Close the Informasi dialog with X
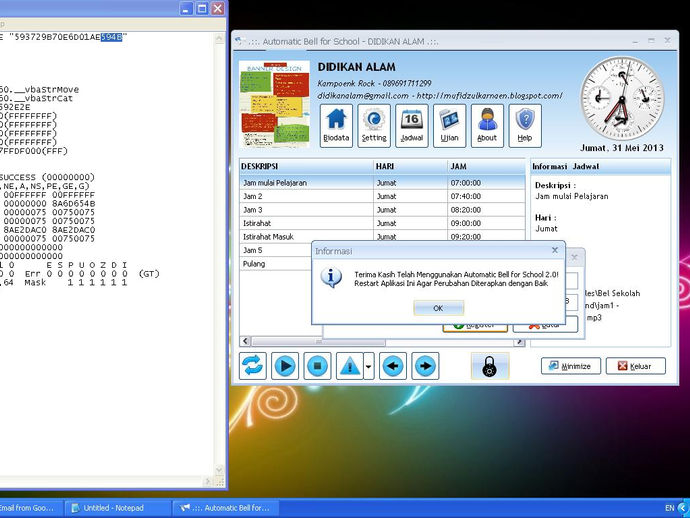Image resolution: width=690 pixels, height=518 pixels. 554,250
